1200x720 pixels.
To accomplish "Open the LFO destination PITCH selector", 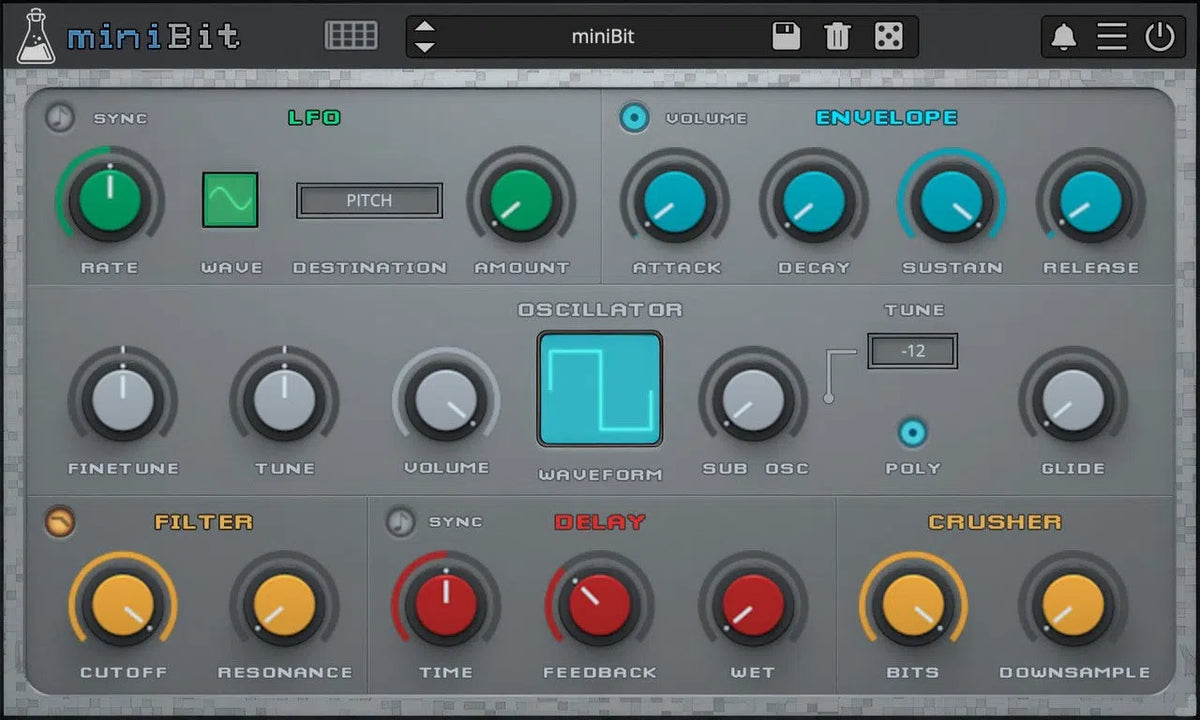I will (x=368, y=200).
